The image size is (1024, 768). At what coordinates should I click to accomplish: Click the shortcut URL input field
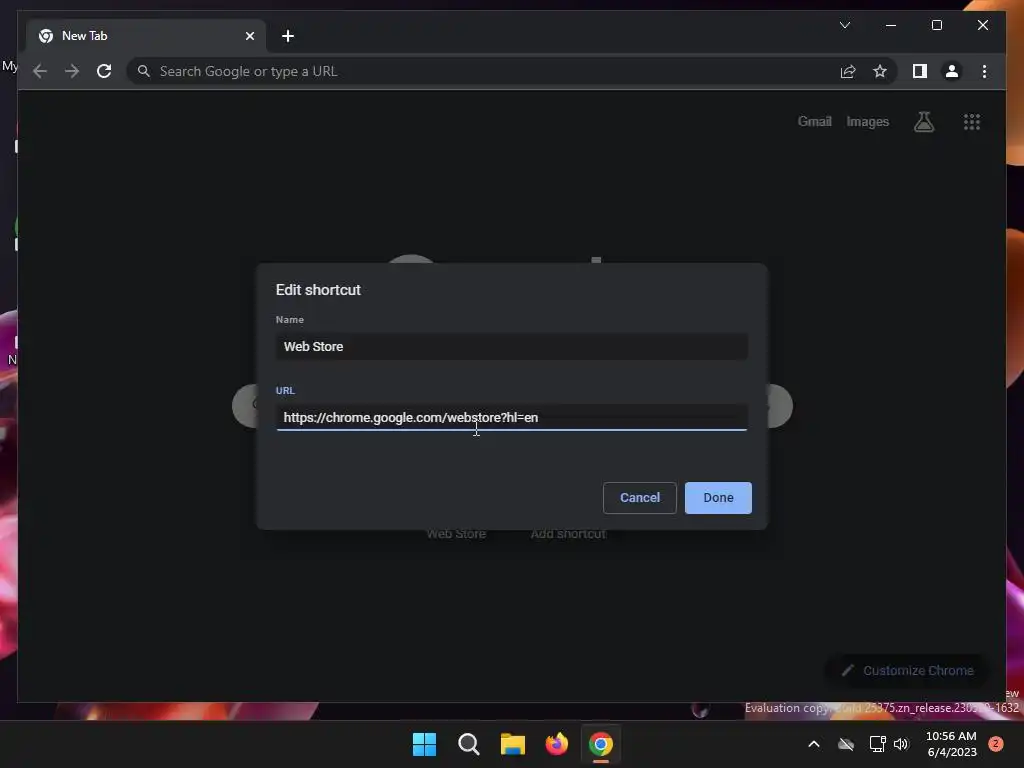click(x=511, y=417)
